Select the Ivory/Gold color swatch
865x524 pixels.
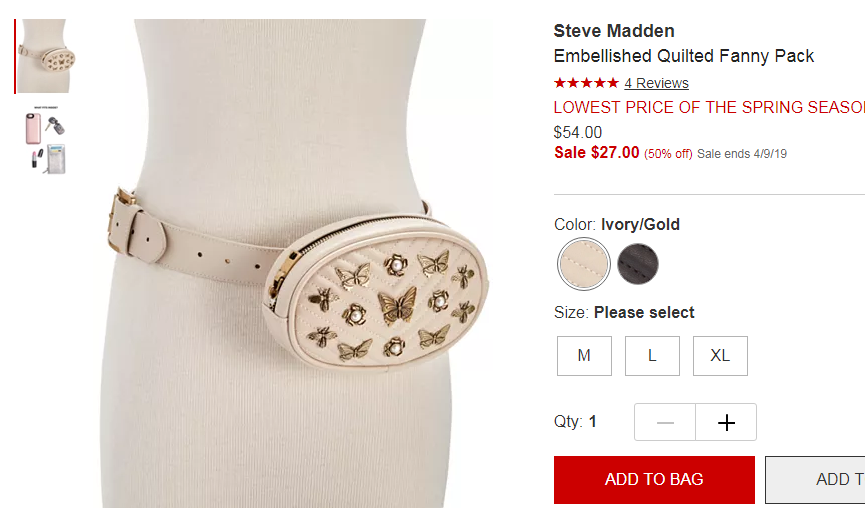[584, 264]
